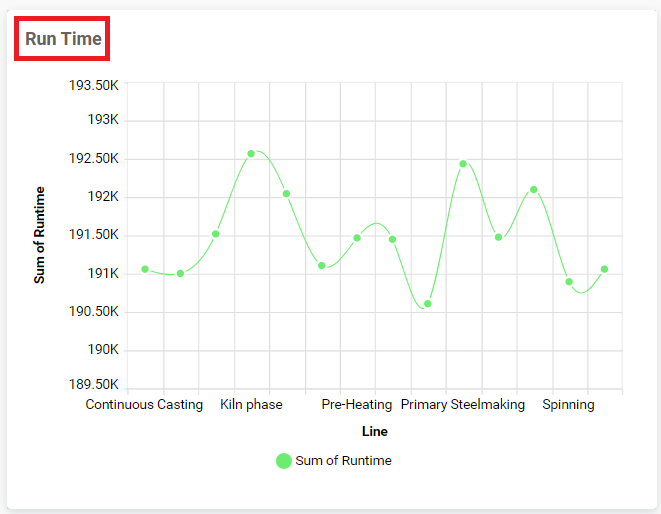The image size is (661, 514).
Task: Select the lowest data point on the line
Action: pos(428,304)
